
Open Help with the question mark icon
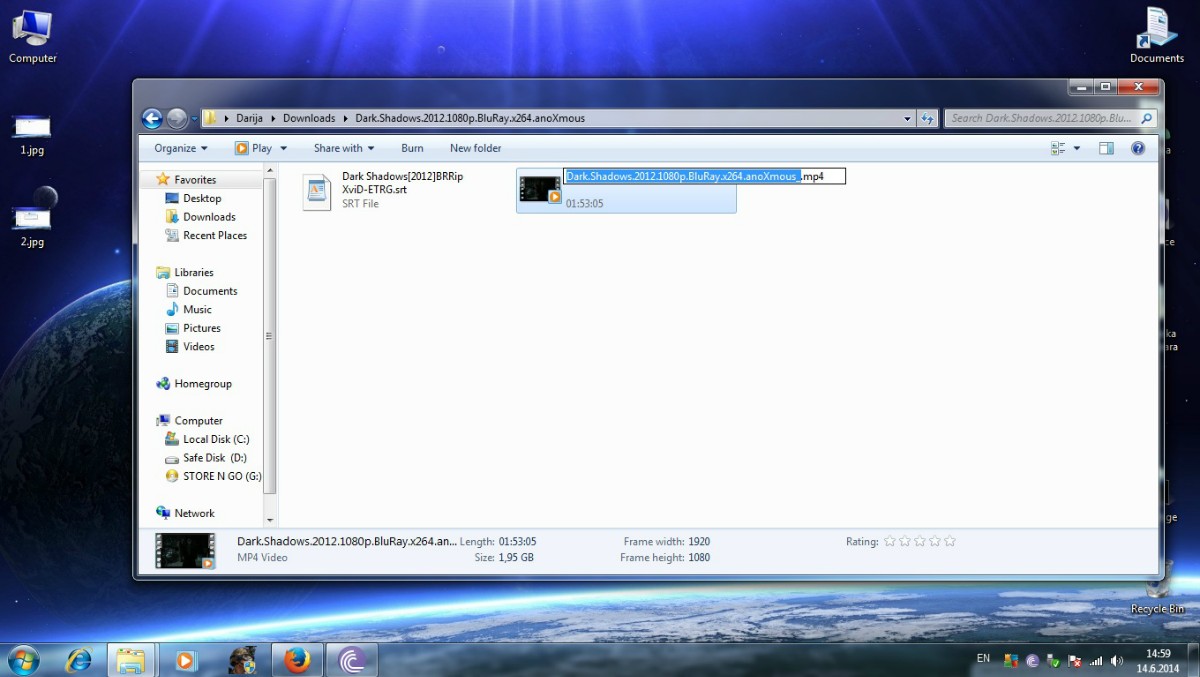[1138, 148]
